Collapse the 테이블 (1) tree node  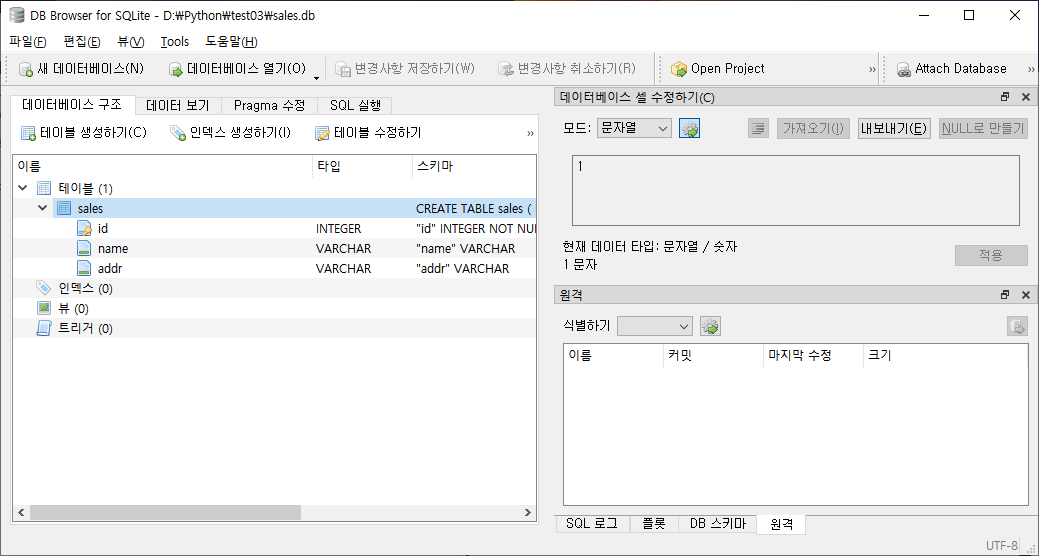point(23,188)
